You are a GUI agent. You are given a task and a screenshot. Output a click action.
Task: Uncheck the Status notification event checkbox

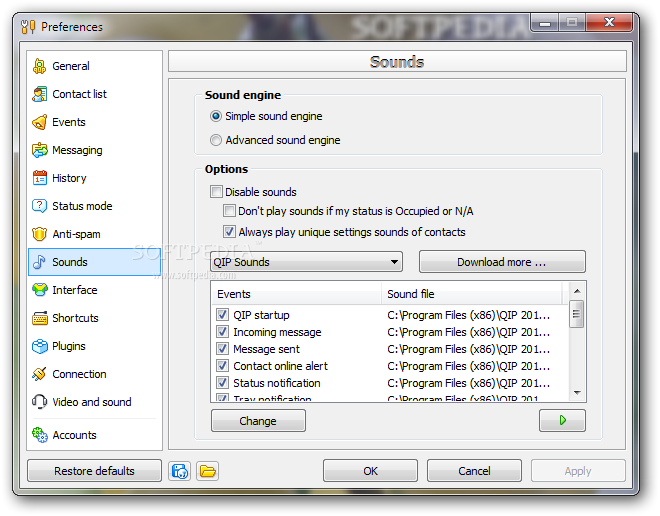tap(222, 383)
